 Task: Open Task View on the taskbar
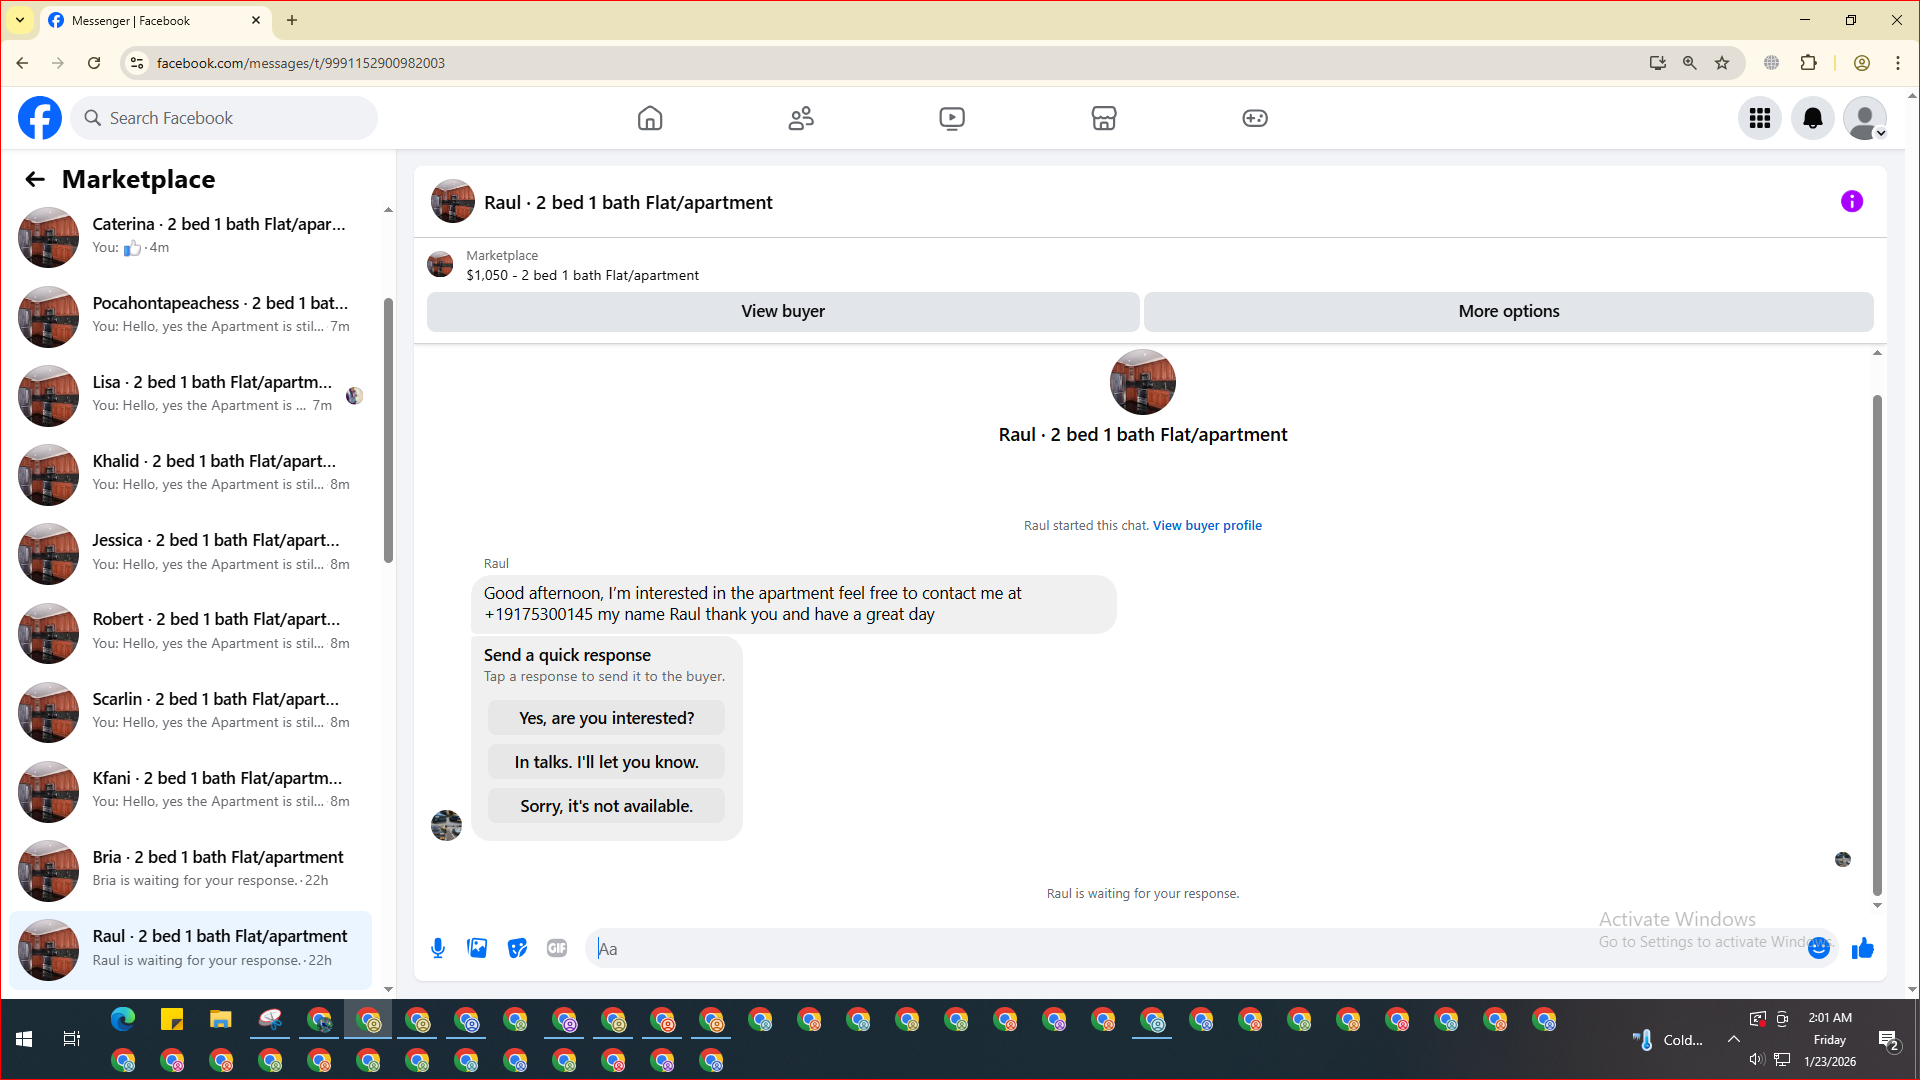tap(72, 1039)
